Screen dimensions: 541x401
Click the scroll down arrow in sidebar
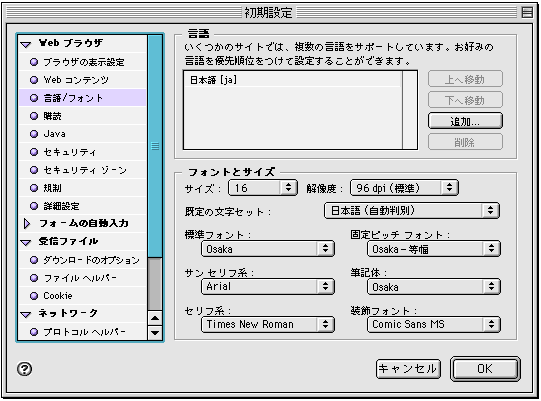[x=155, y=333]
